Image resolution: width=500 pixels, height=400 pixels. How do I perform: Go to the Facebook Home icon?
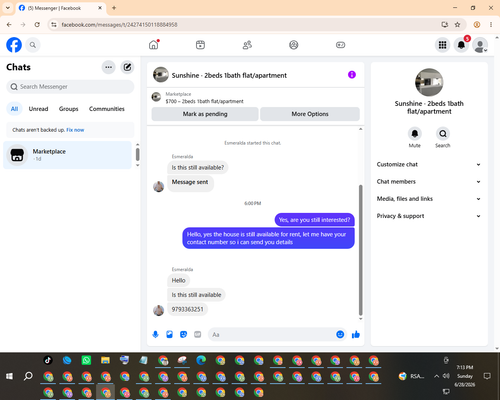click(x=154, y=45)
